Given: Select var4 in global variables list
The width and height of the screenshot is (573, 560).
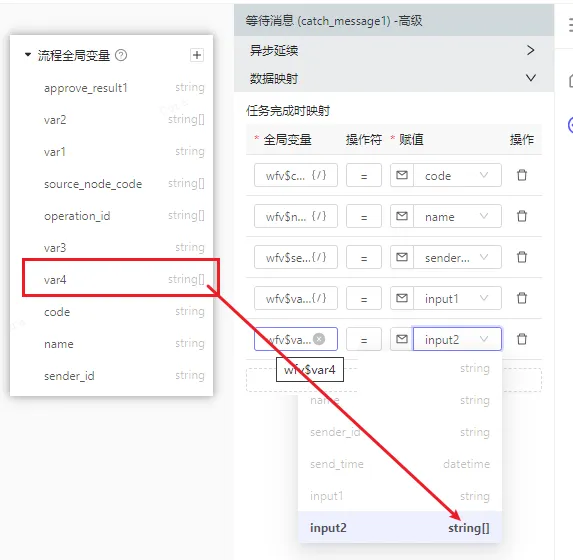Looking at the screenshot, I should click(x=121, y=280).
